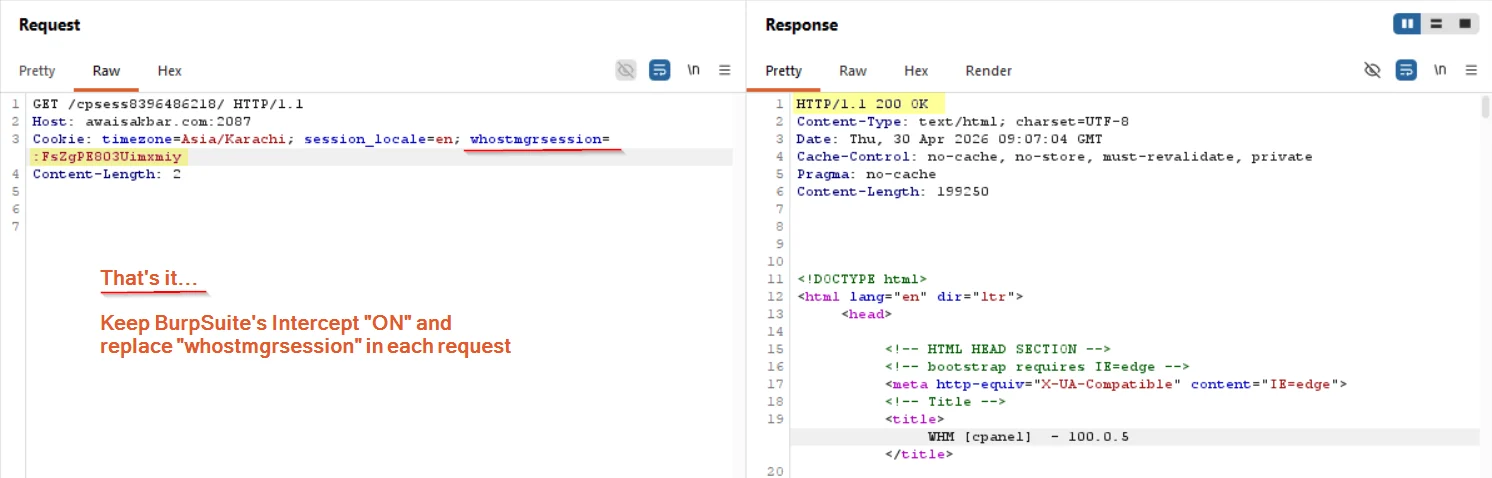The image size is (1492, 478).
Task: Click the GET /cpsess8396486218/ request line
Action: coord(168,103)
